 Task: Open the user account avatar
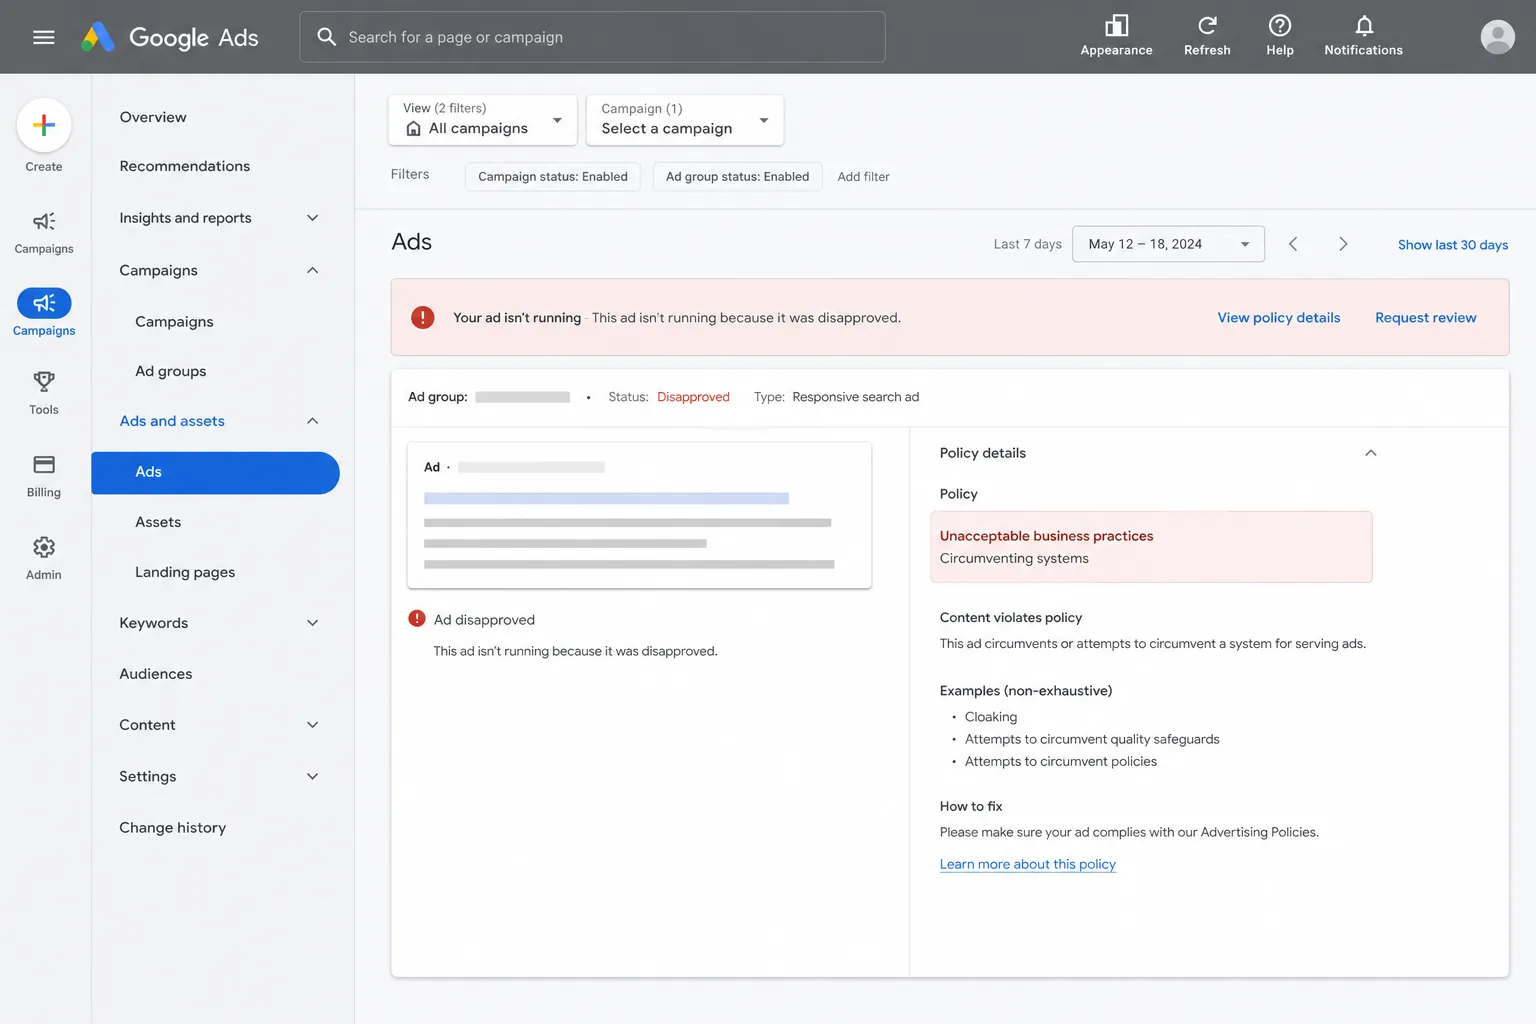(1497, 37)
